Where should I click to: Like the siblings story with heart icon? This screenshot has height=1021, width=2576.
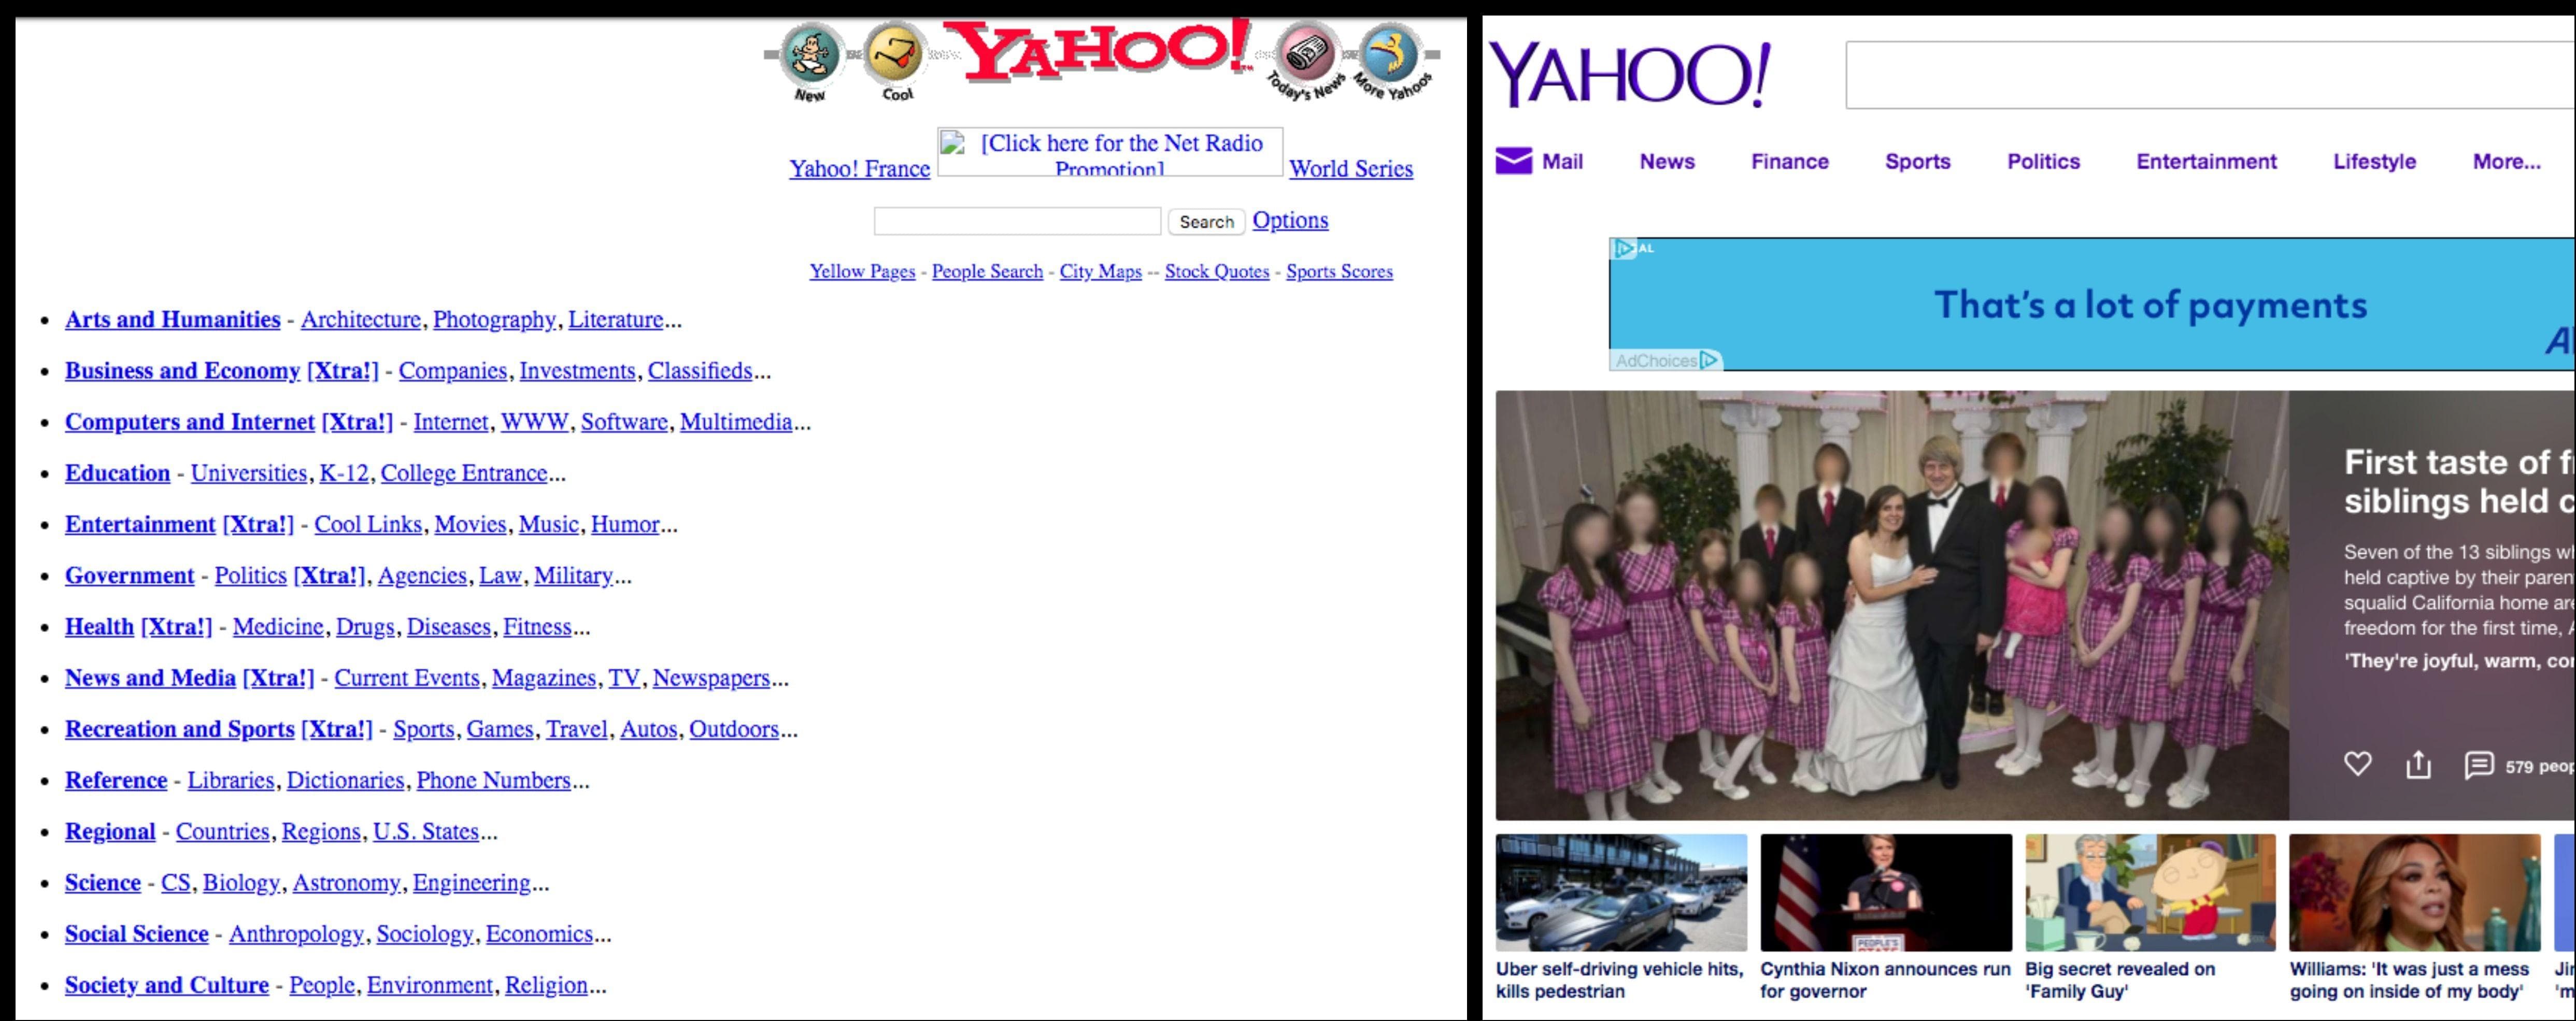2358,764
